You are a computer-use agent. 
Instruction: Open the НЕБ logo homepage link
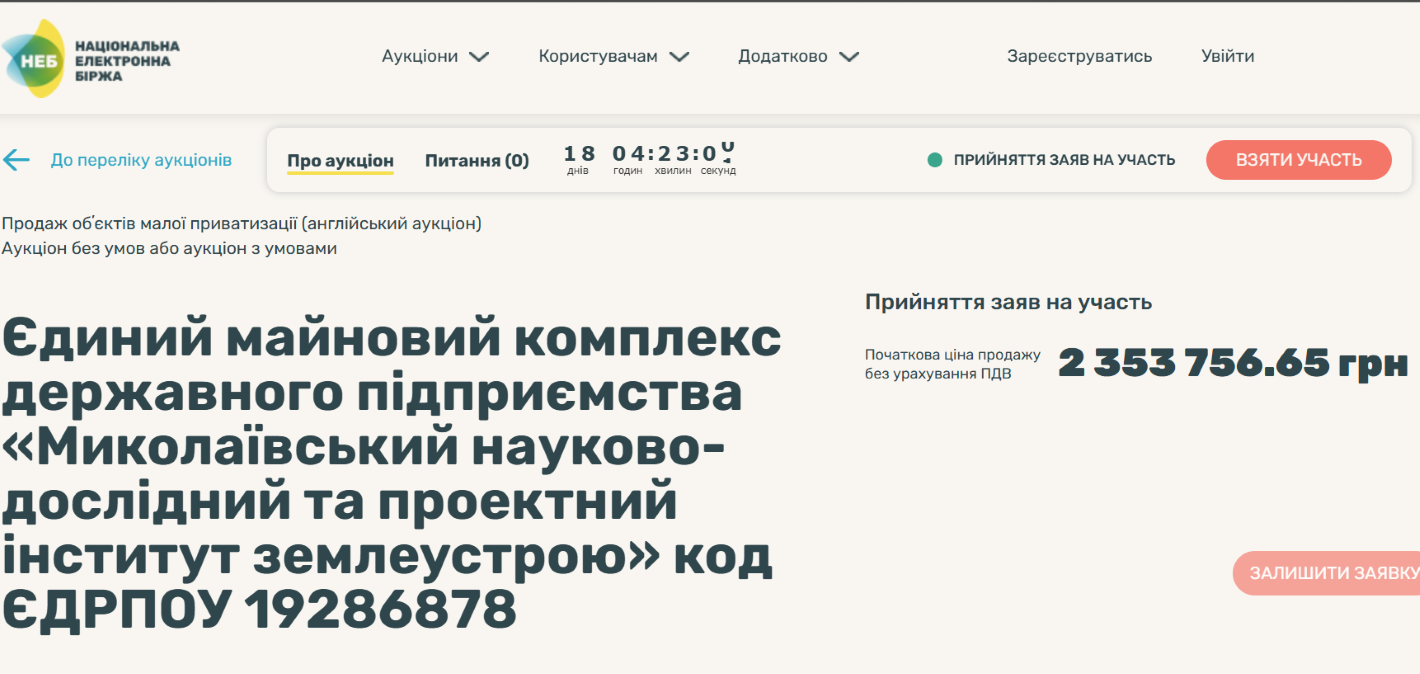pos(91,59)
